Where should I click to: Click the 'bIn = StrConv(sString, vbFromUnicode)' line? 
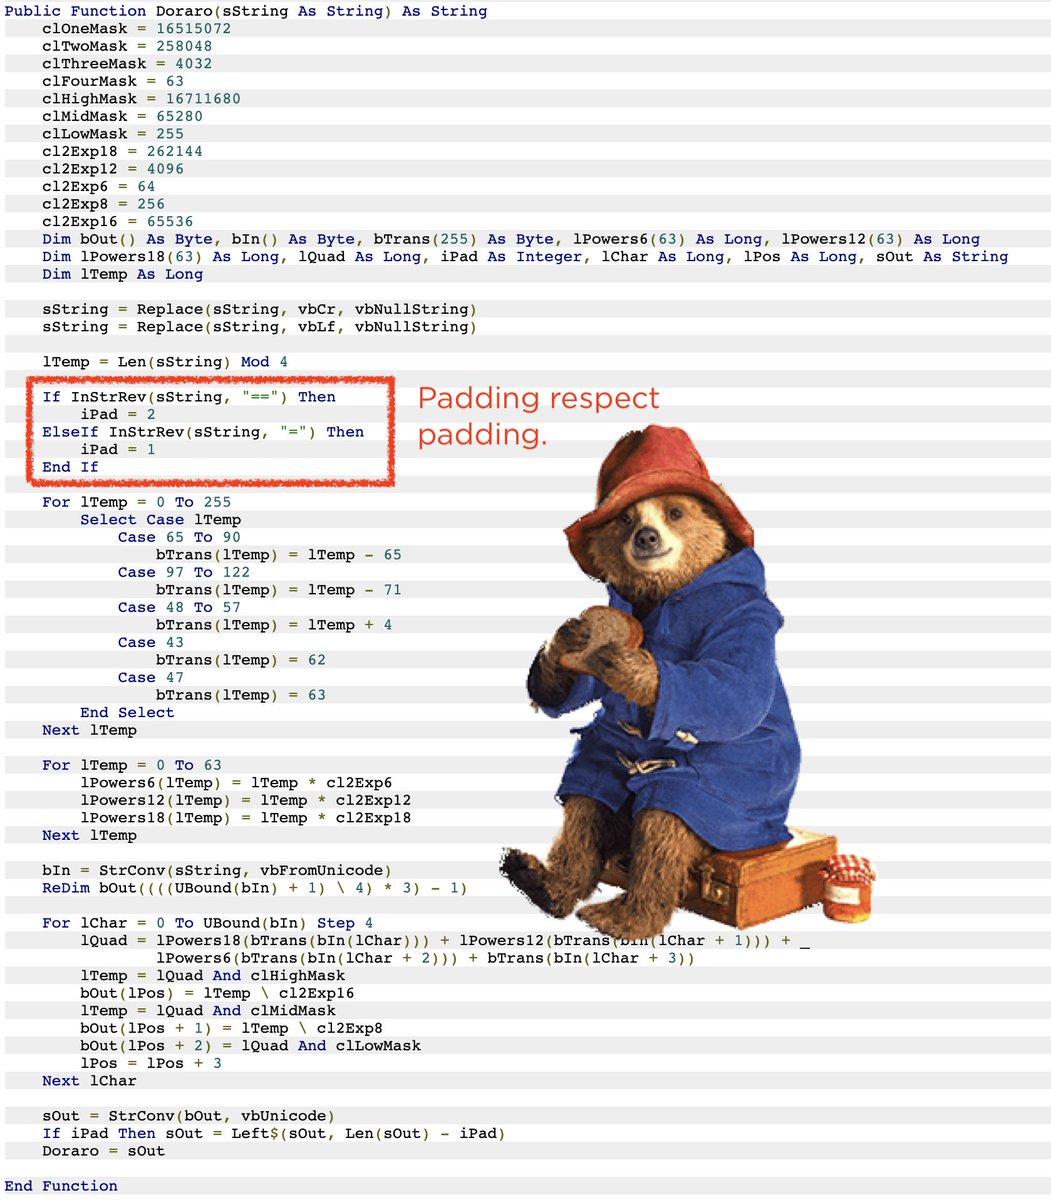tap(217, 870)
